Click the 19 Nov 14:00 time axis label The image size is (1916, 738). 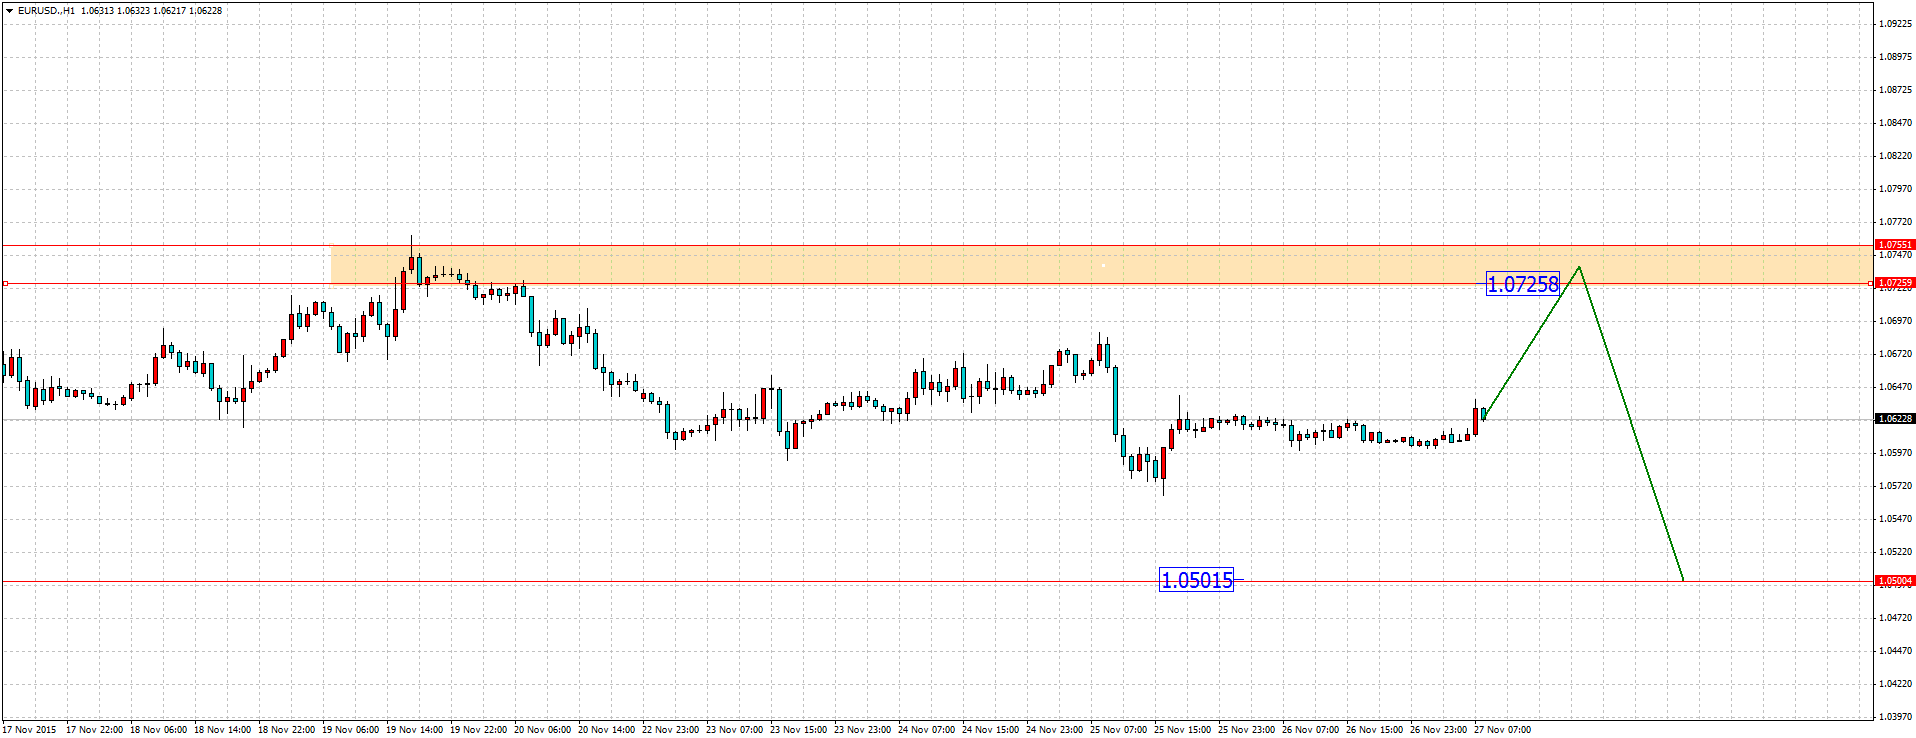[414, 730]
